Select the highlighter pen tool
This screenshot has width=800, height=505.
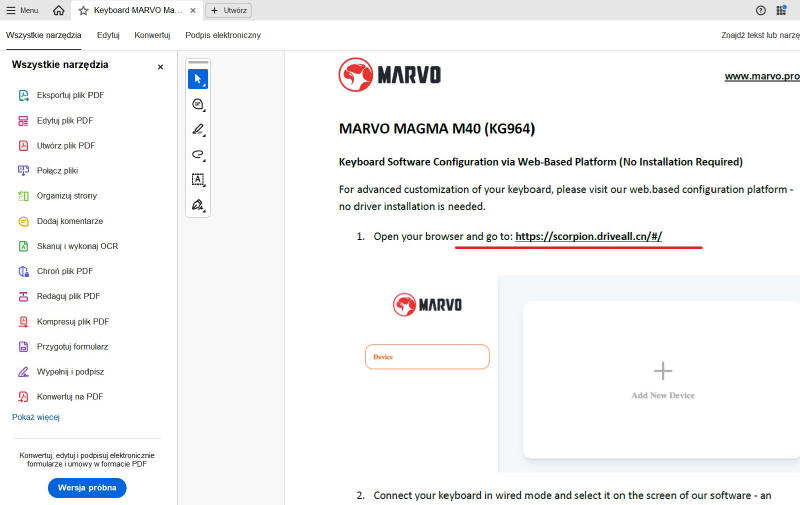[x=198, y=130]
